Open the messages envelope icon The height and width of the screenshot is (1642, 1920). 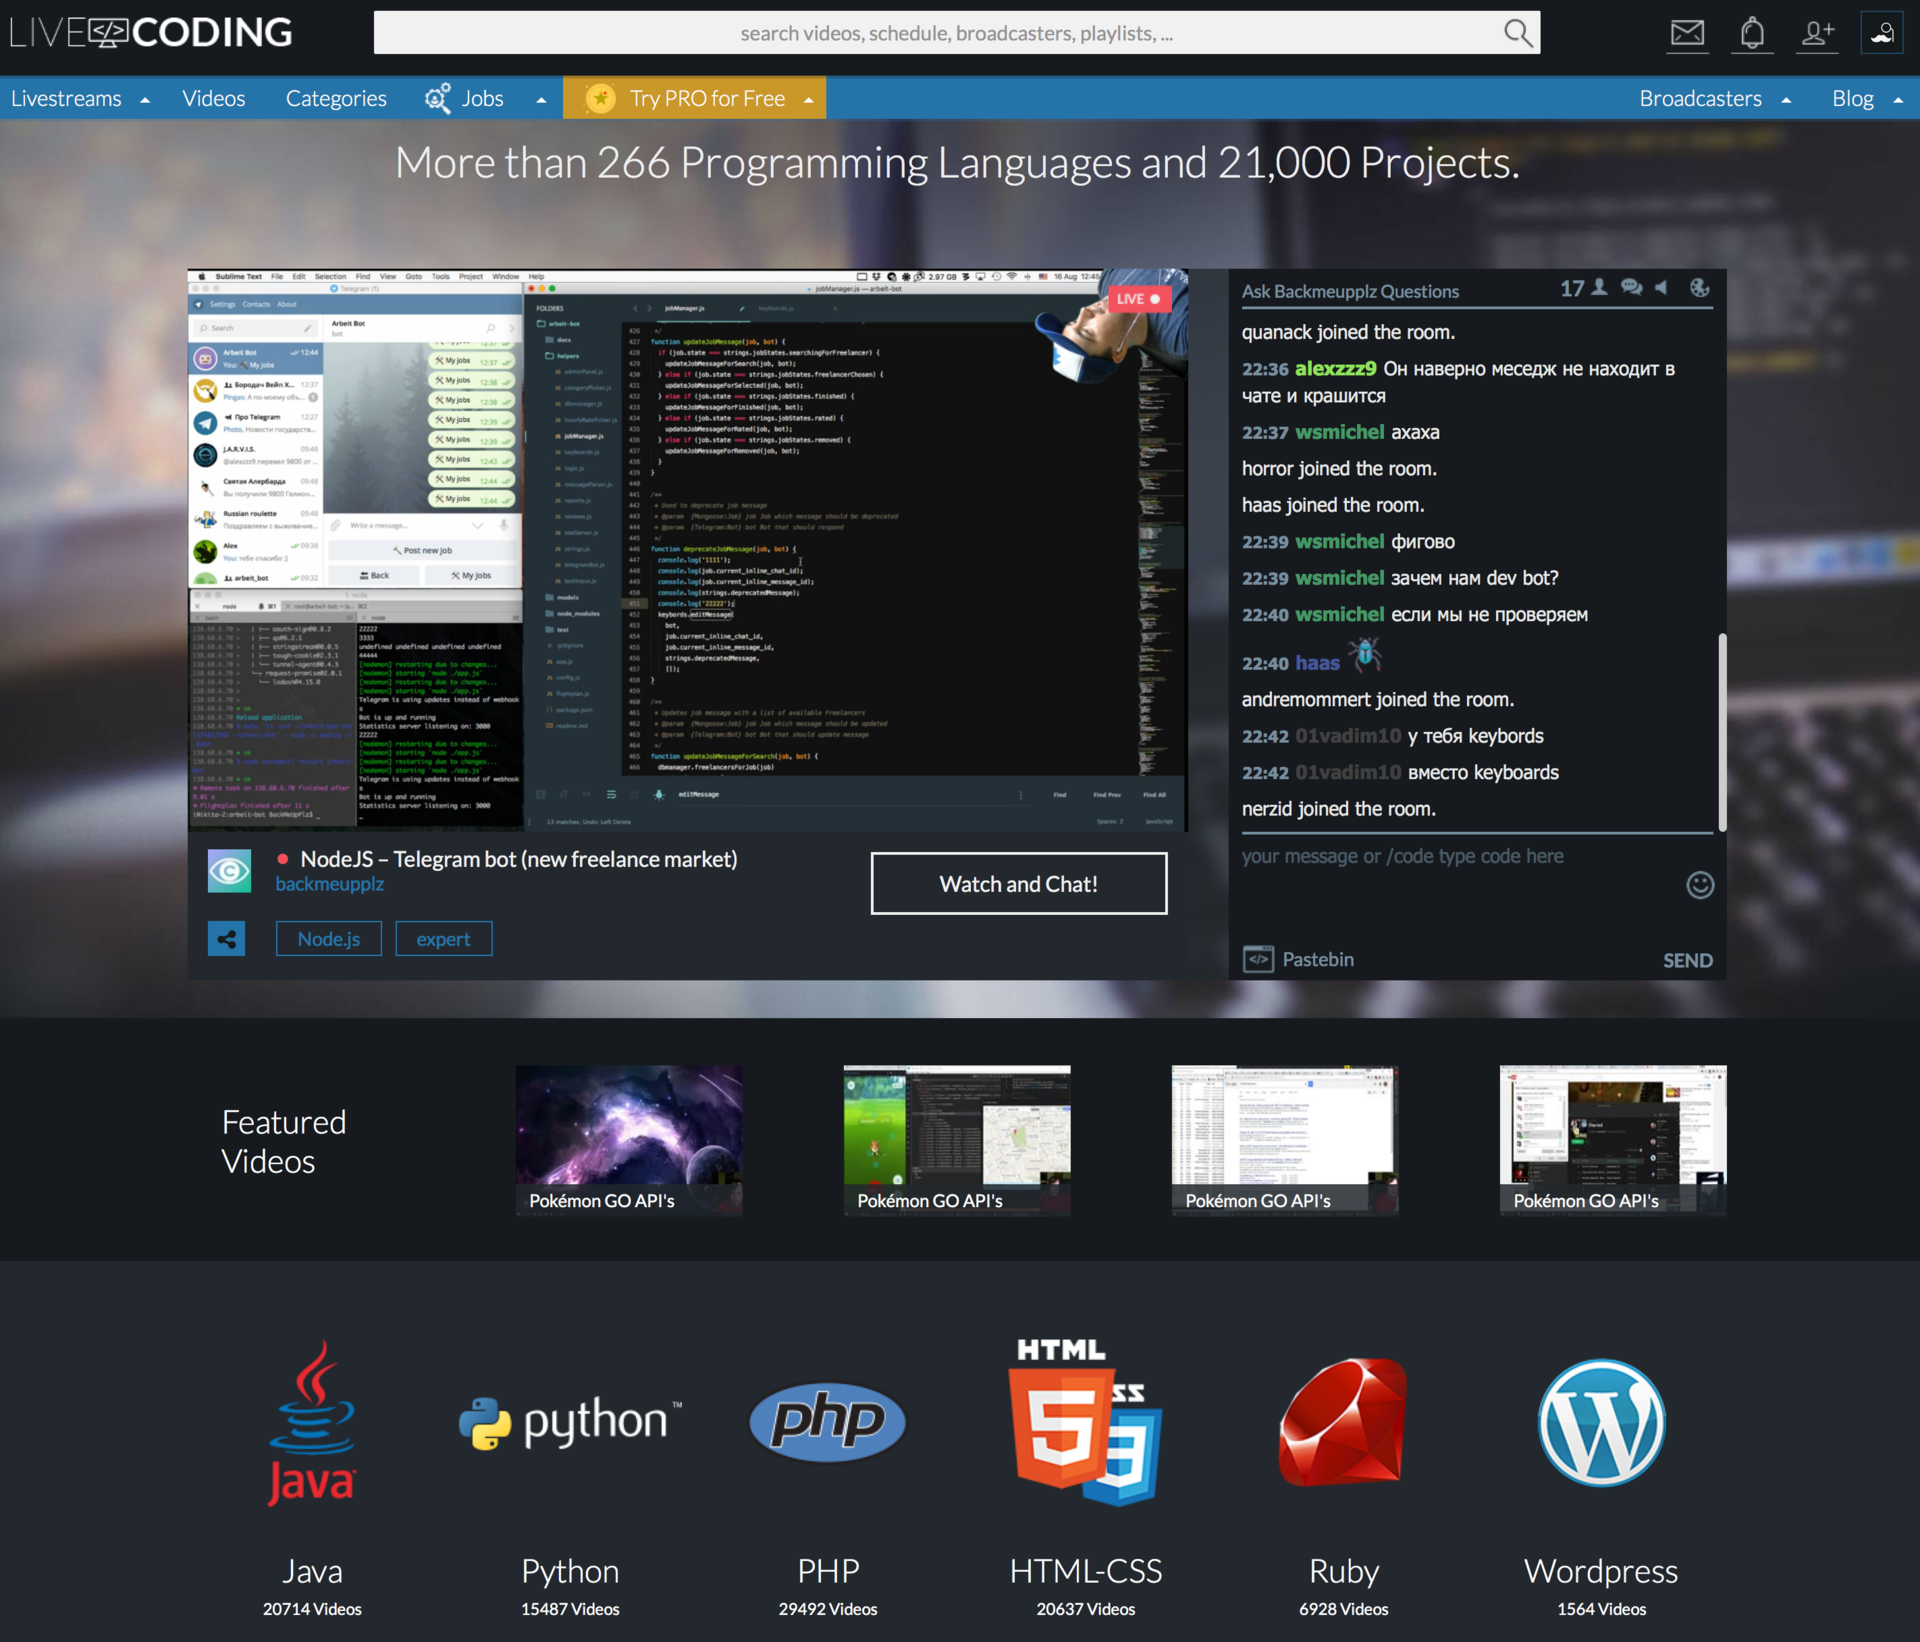1687,33
